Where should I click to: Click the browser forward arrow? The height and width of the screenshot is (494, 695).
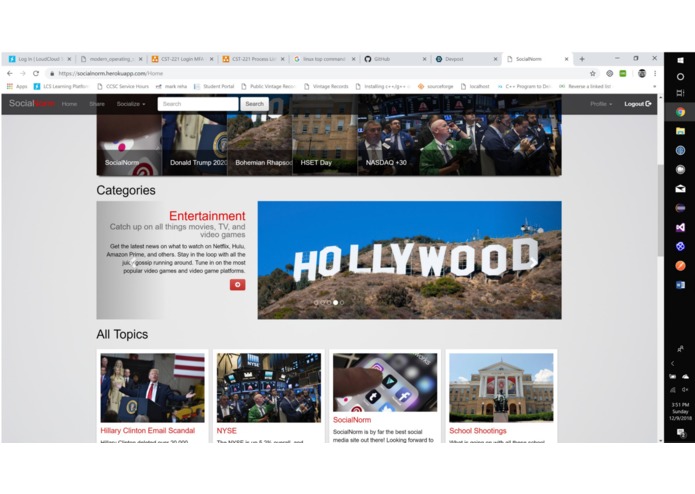point(23,73)
